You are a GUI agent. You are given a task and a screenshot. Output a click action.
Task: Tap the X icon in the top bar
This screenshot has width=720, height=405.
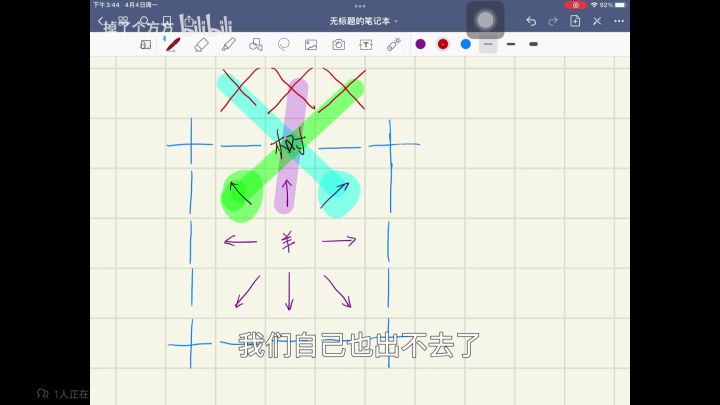click(x=597, y=21)
